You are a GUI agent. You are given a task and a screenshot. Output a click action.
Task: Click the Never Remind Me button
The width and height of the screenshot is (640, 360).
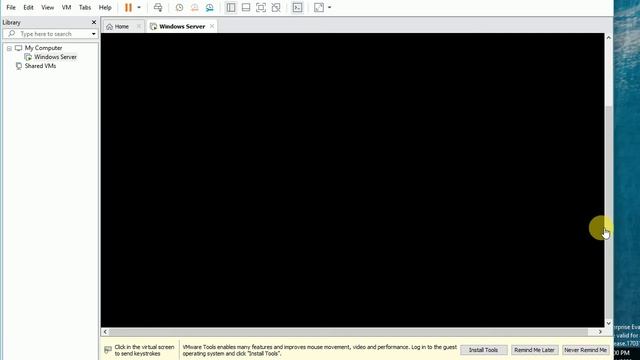click(x=585, y=350)
